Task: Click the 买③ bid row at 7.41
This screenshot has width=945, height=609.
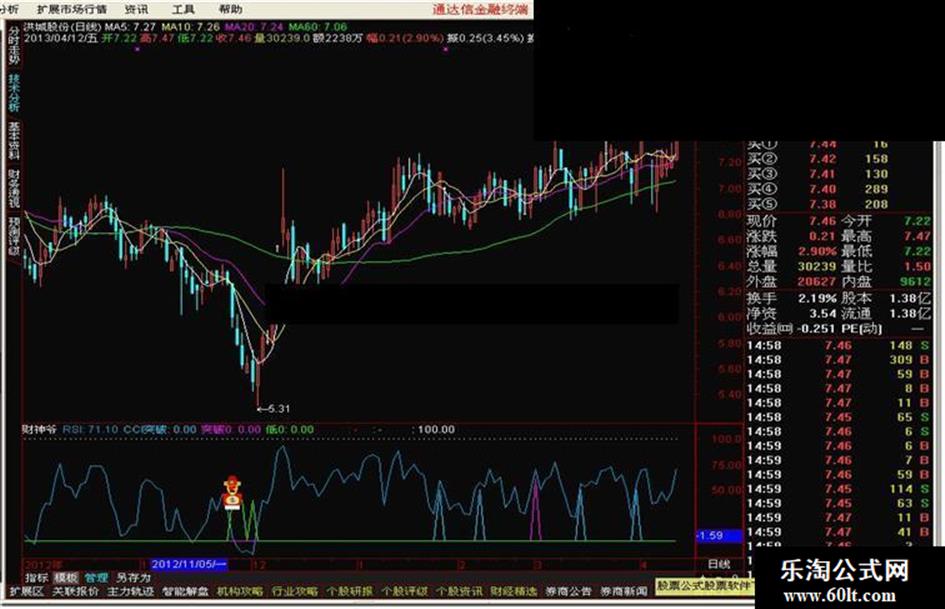Action: coord(818,174)
